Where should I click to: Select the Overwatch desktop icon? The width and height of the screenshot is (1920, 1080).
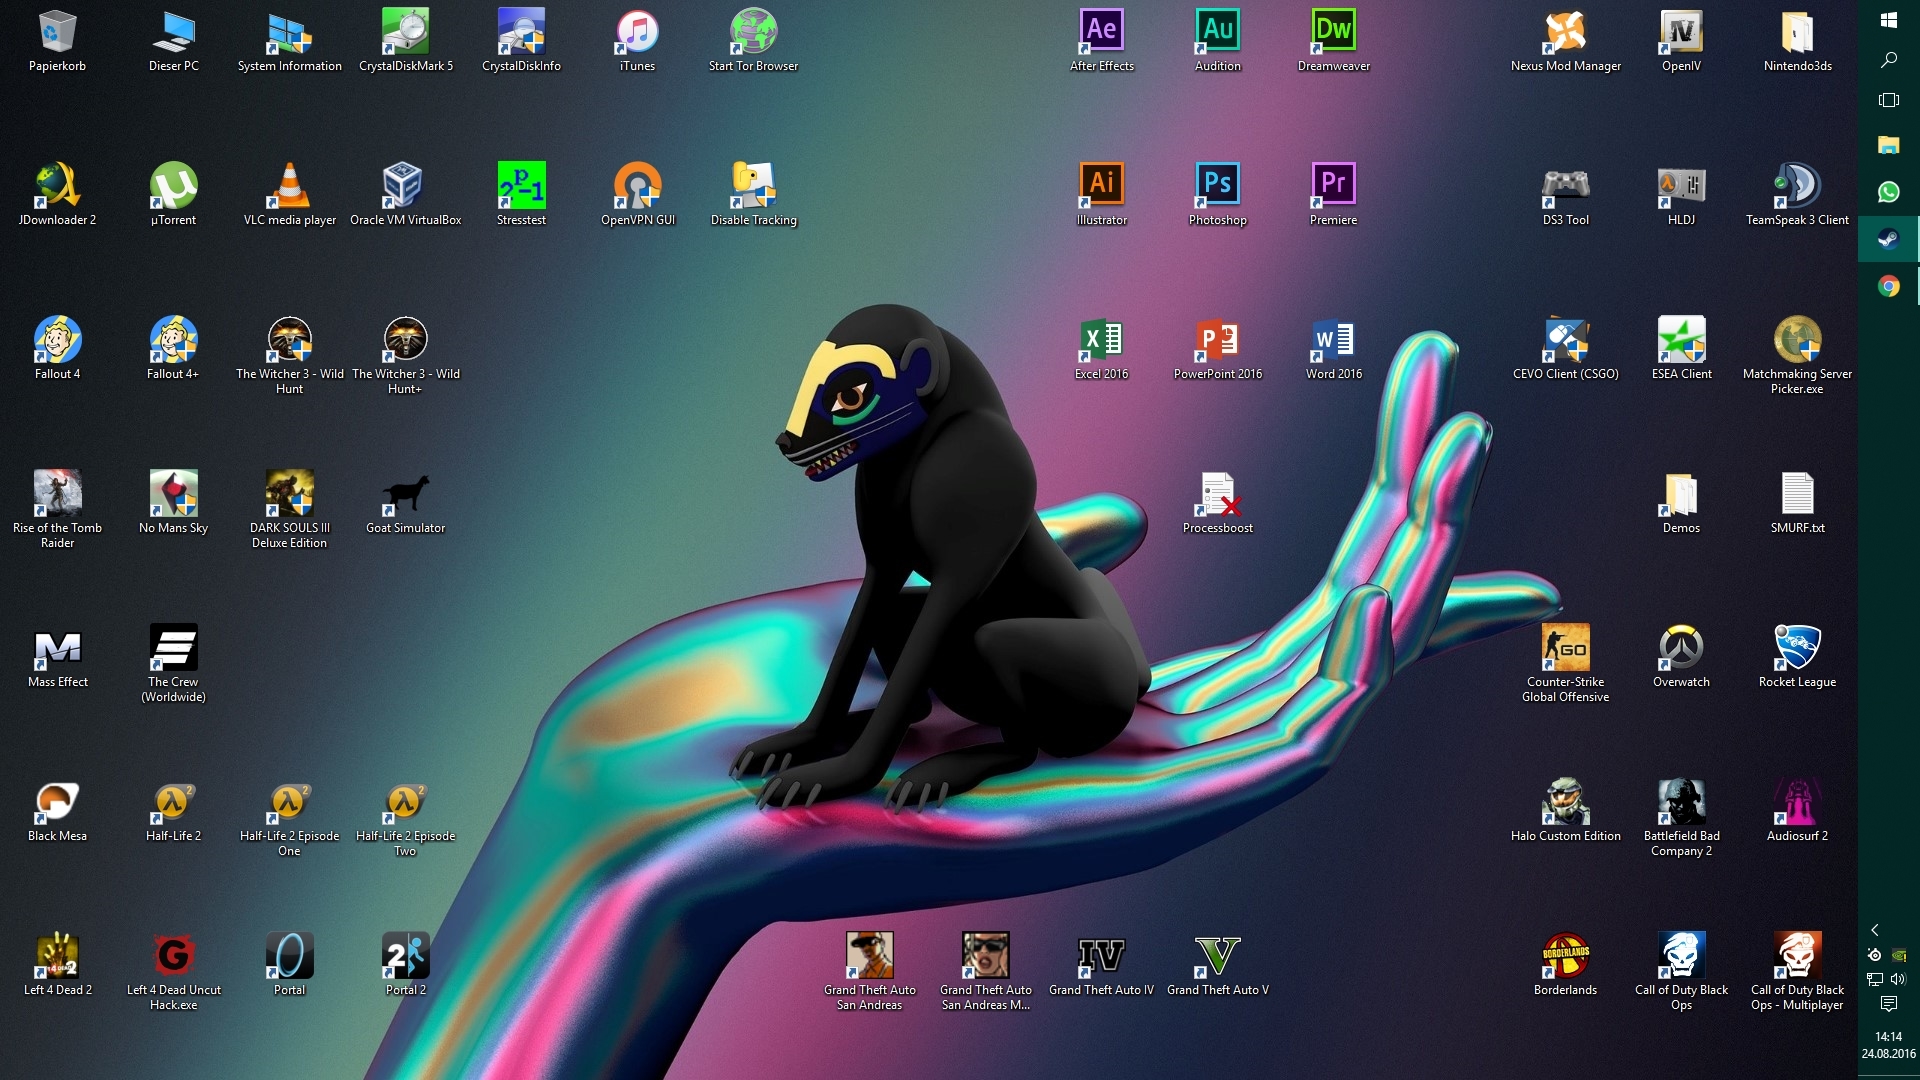(x=1681, y=648)
